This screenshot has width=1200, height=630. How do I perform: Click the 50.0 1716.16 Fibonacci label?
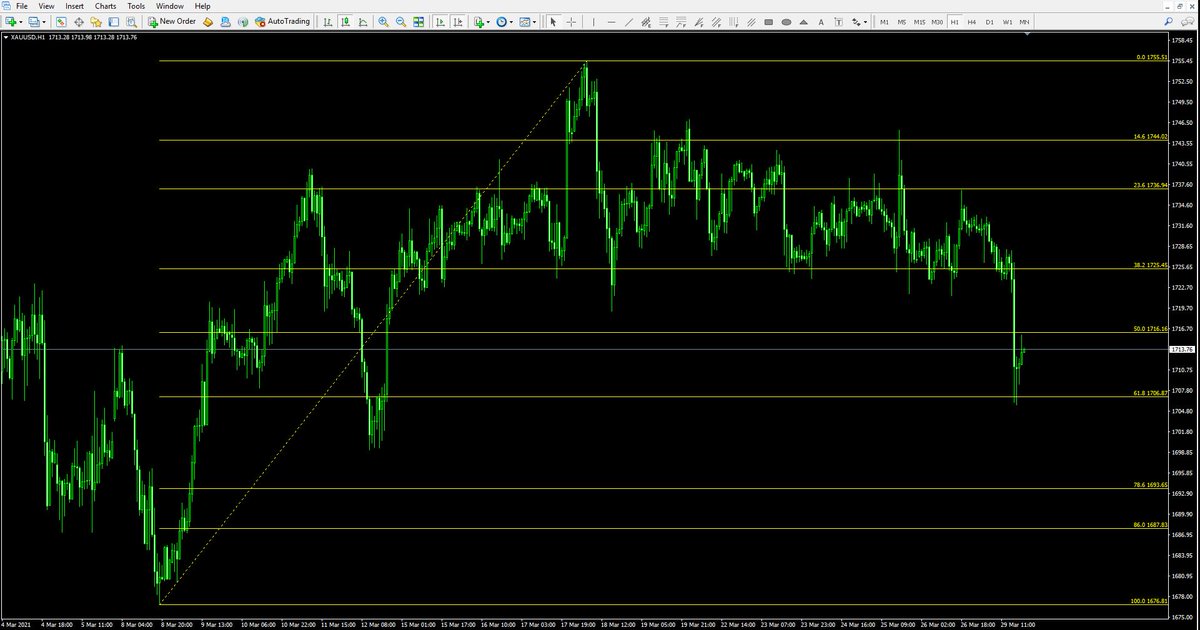click(x=1150, y=328)
